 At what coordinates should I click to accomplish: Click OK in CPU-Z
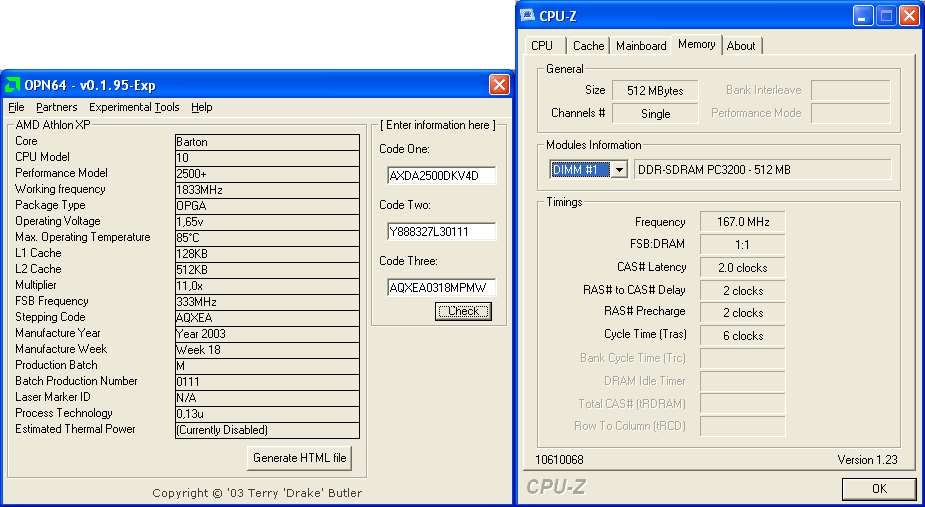(x=879, y=488)
